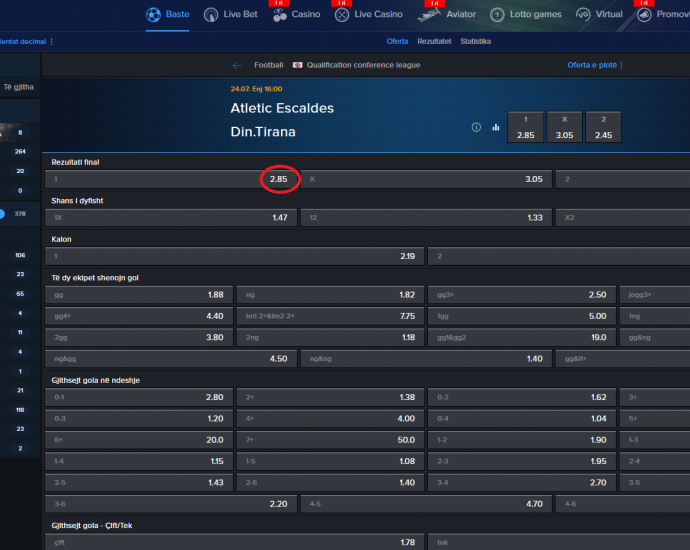Click the Live Casino icon

341,15
